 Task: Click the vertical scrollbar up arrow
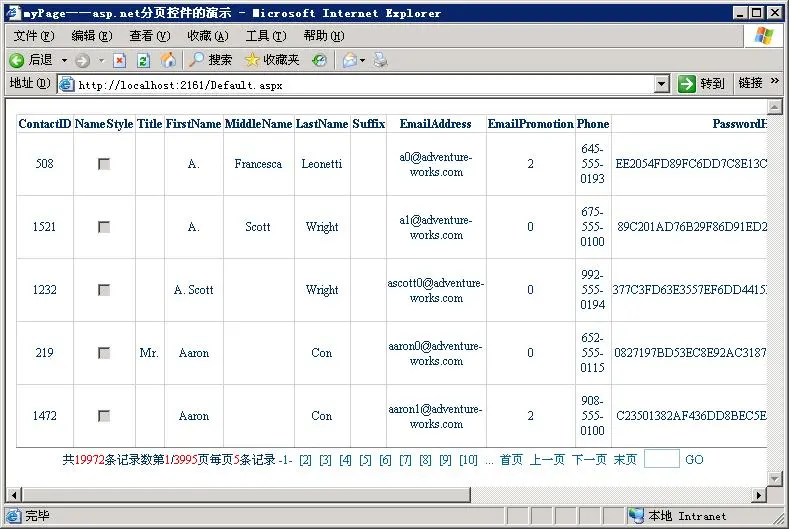(774, 107)
